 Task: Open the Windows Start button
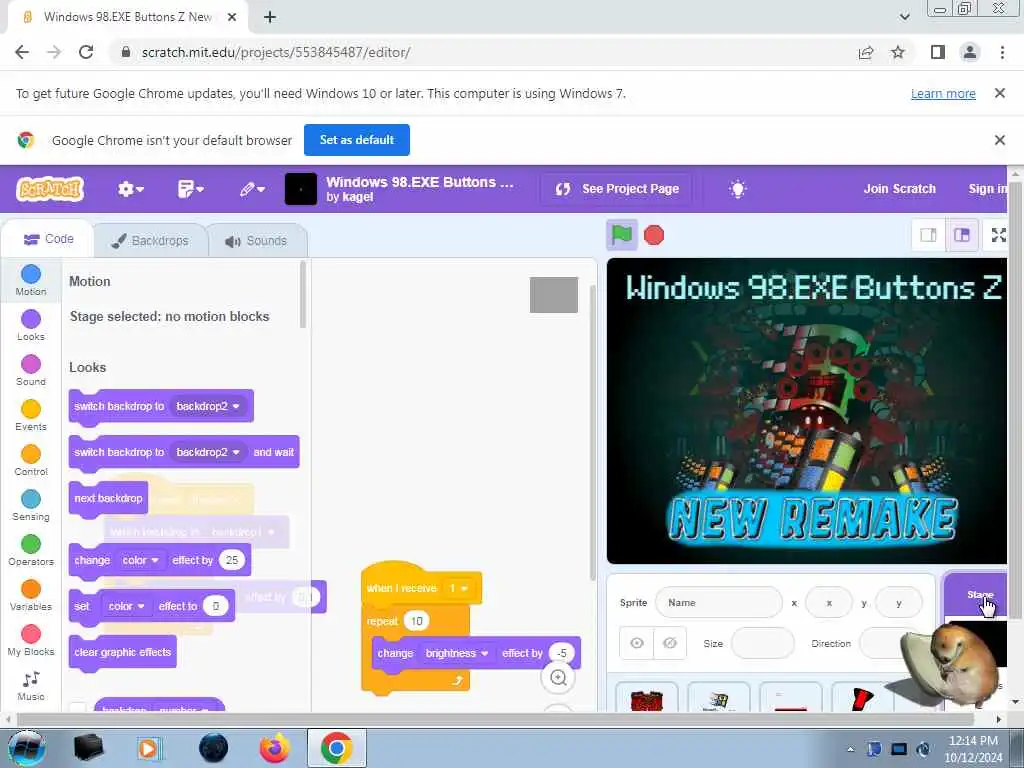pyautogui.click(x=26, y=748)
